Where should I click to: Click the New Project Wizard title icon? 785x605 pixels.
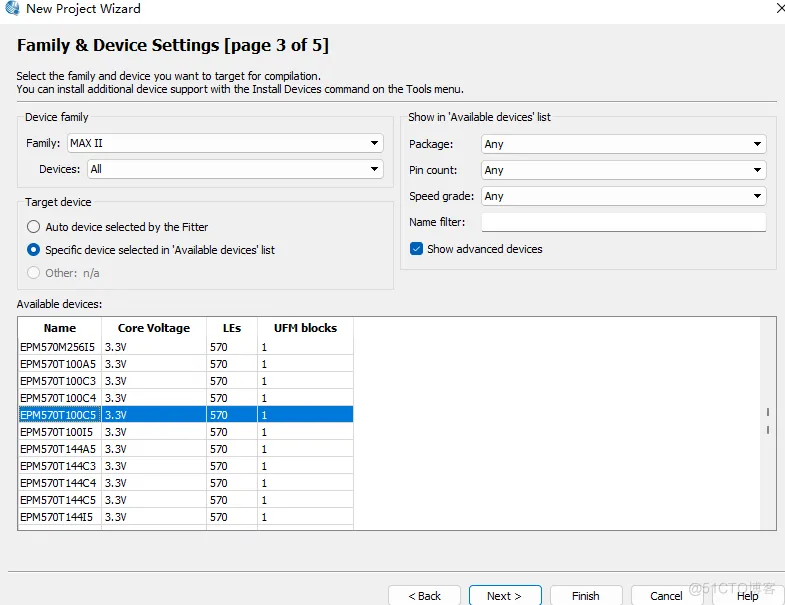pyautogui.click(x=12, y=9)
